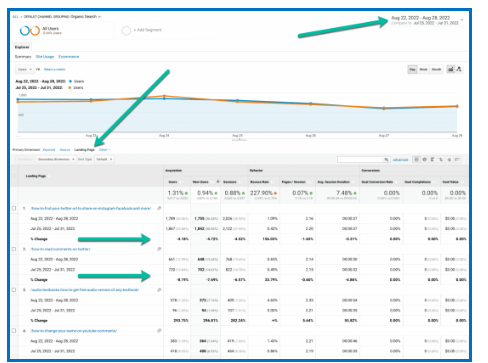Click inside the table search field
Image resolution: width=488 pixels, height=363 pixels.
pyautogui.click(x=360, y=160)
